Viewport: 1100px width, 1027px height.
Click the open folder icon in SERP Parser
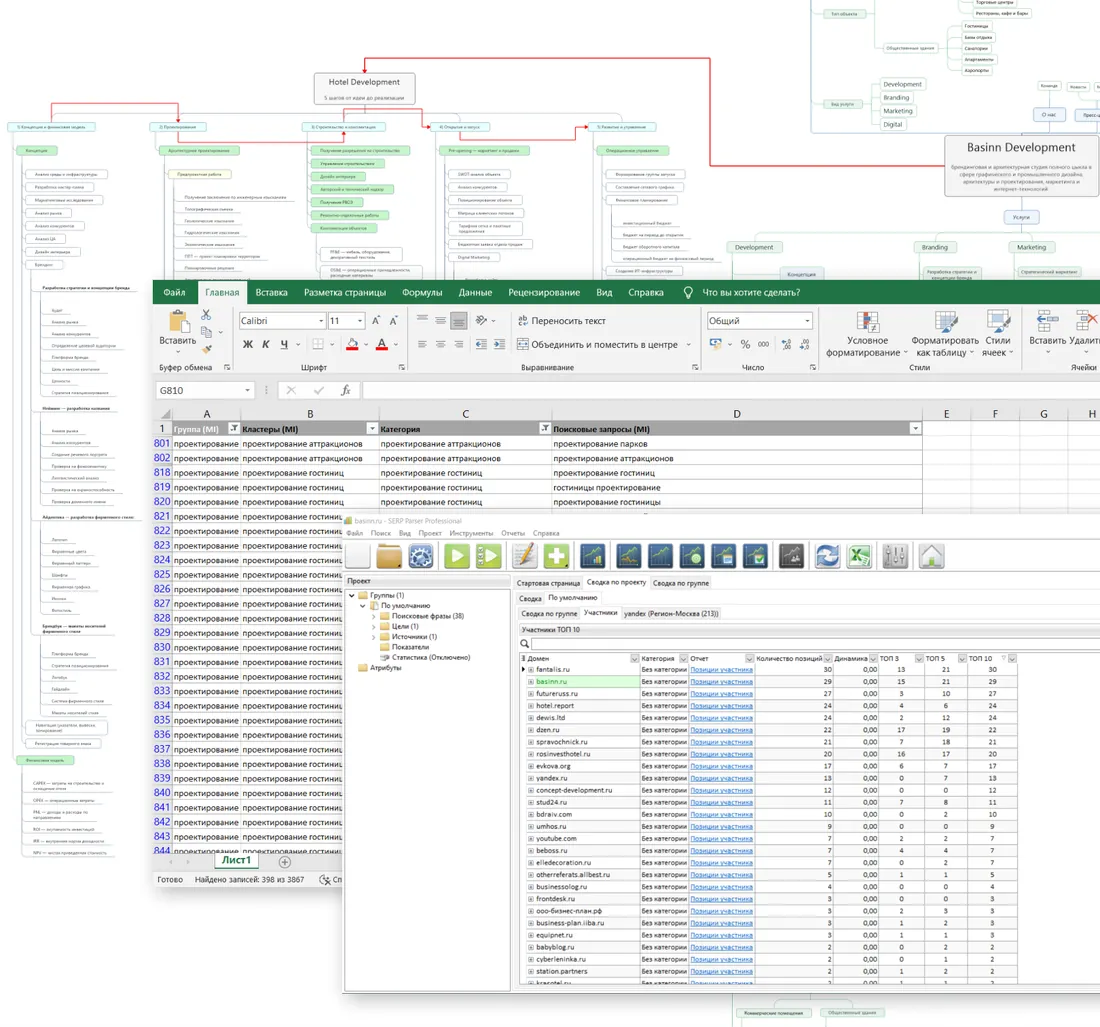pos(389,557)
